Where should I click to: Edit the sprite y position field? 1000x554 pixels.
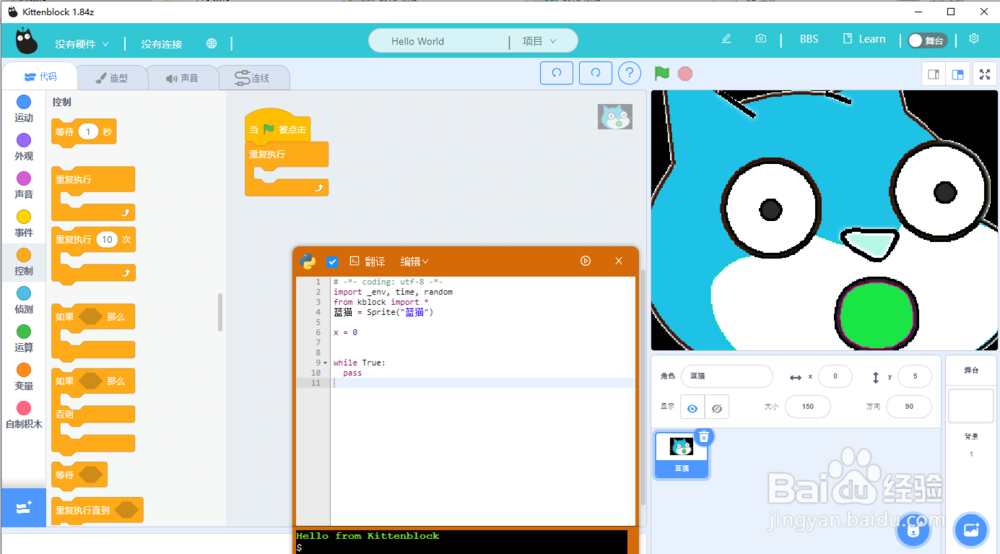pyautogui.click(x=915, y=376)
